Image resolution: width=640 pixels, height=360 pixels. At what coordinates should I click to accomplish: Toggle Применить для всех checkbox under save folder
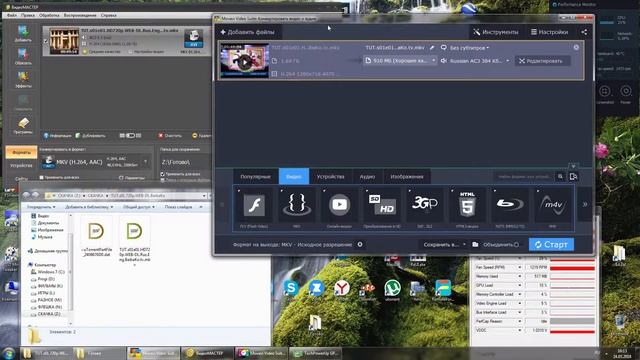point(163,174)
